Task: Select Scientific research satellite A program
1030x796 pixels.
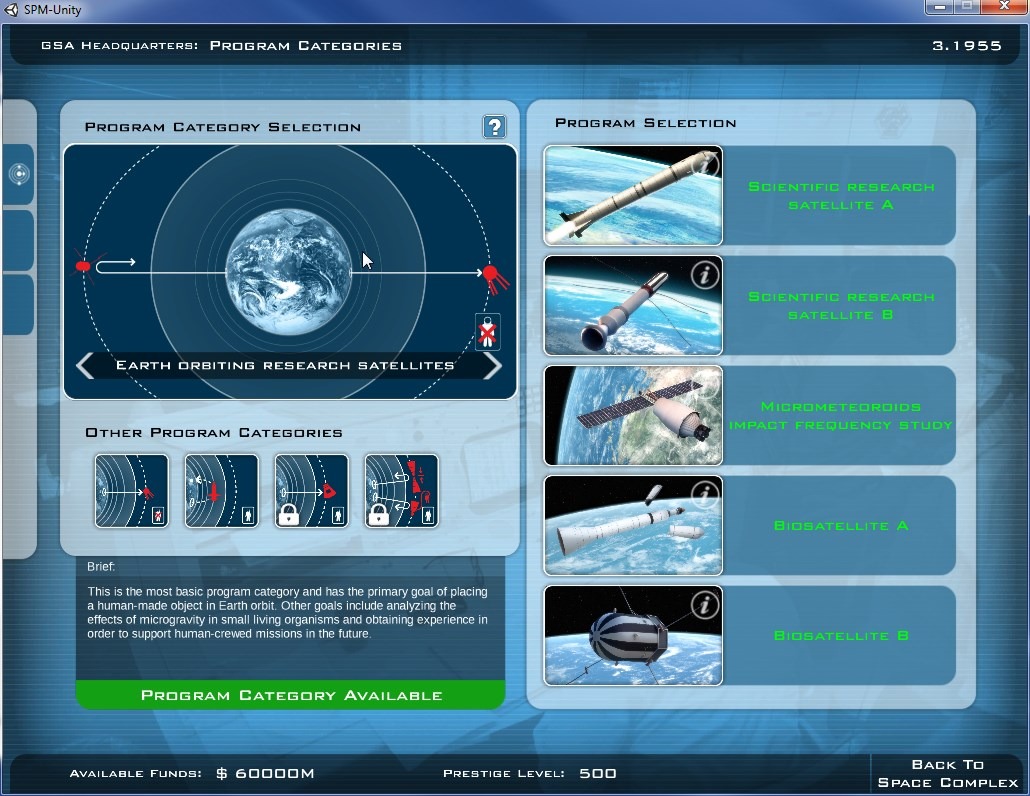Action: click(x=840, y=196)
